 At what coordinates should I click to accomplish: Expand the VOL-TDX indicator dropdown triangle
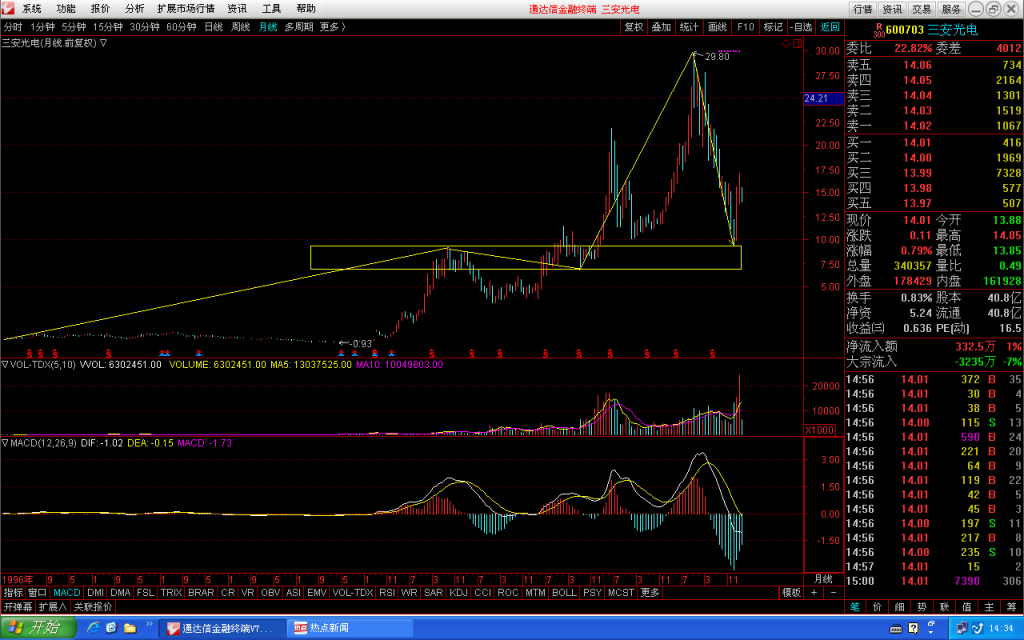[x=5, y=364]
